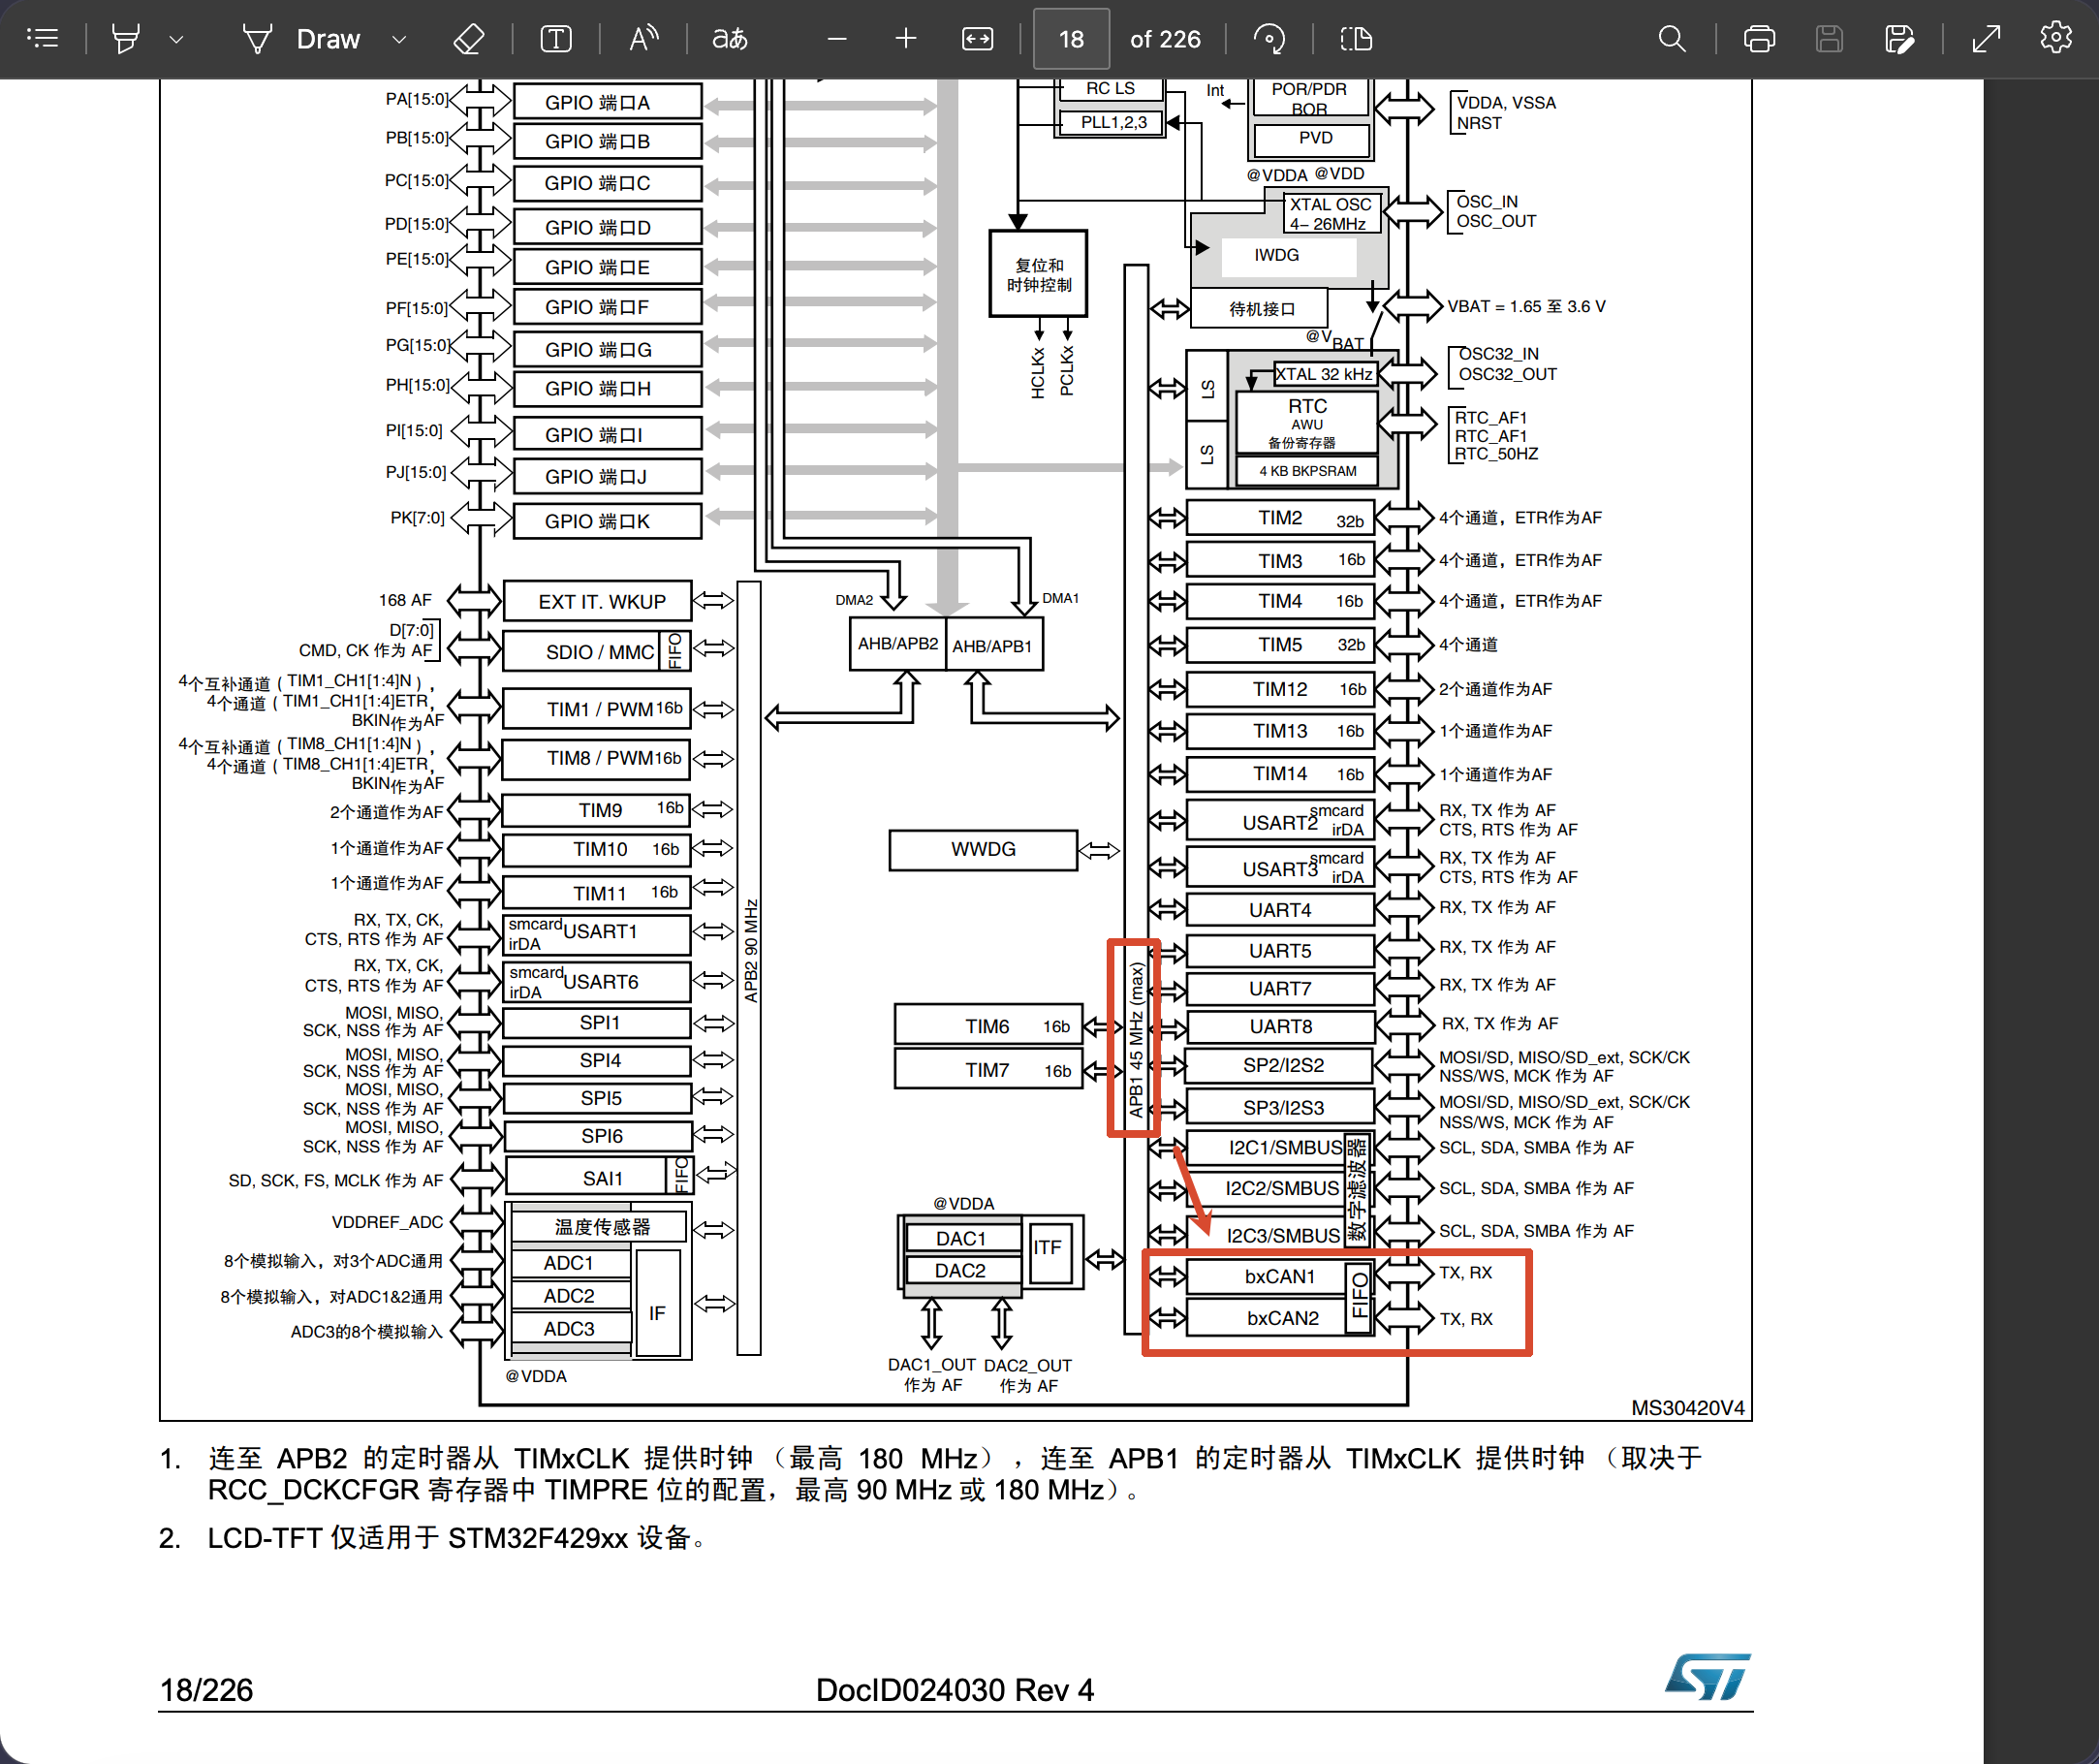
Task: Click the 'IWDG' block
Action: 1288,258
